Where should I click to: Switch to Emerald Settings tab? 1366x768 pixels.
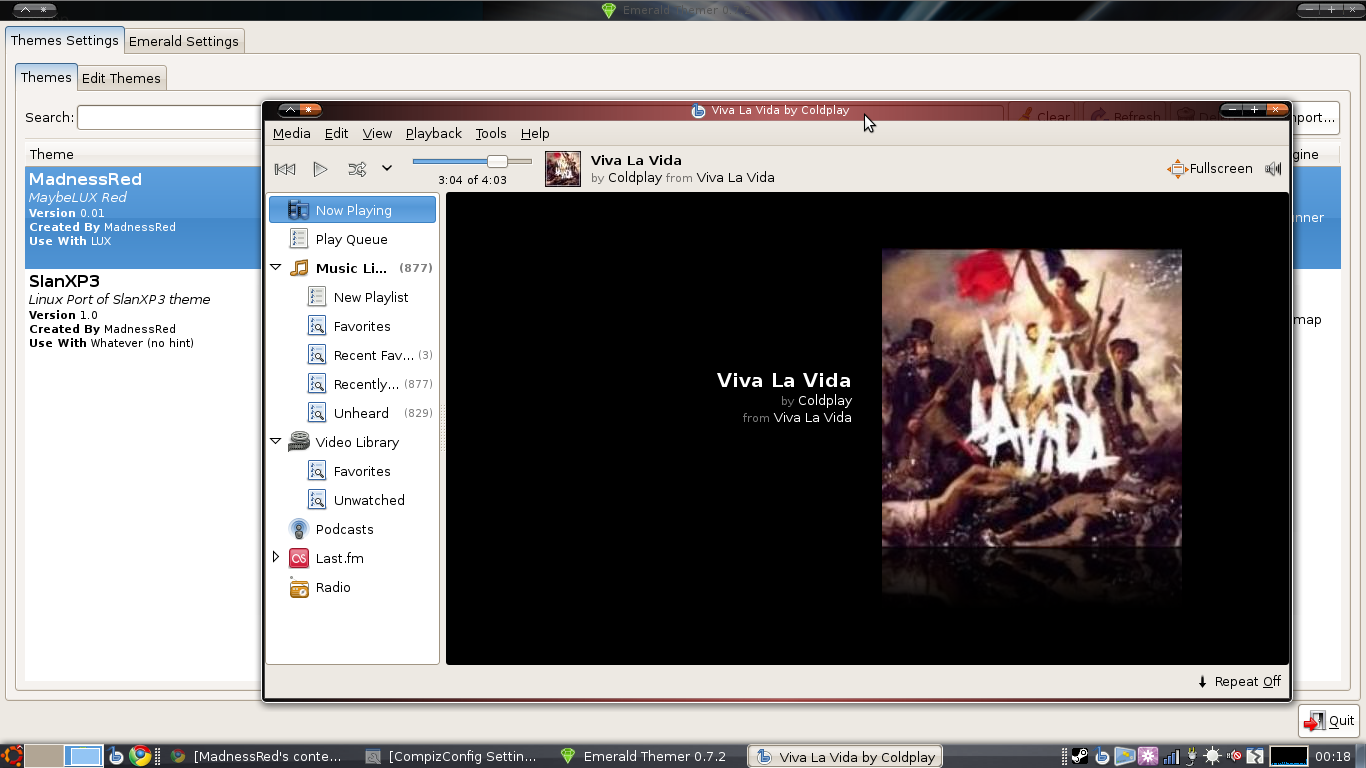pyautogui.click(x=184, y=41)
